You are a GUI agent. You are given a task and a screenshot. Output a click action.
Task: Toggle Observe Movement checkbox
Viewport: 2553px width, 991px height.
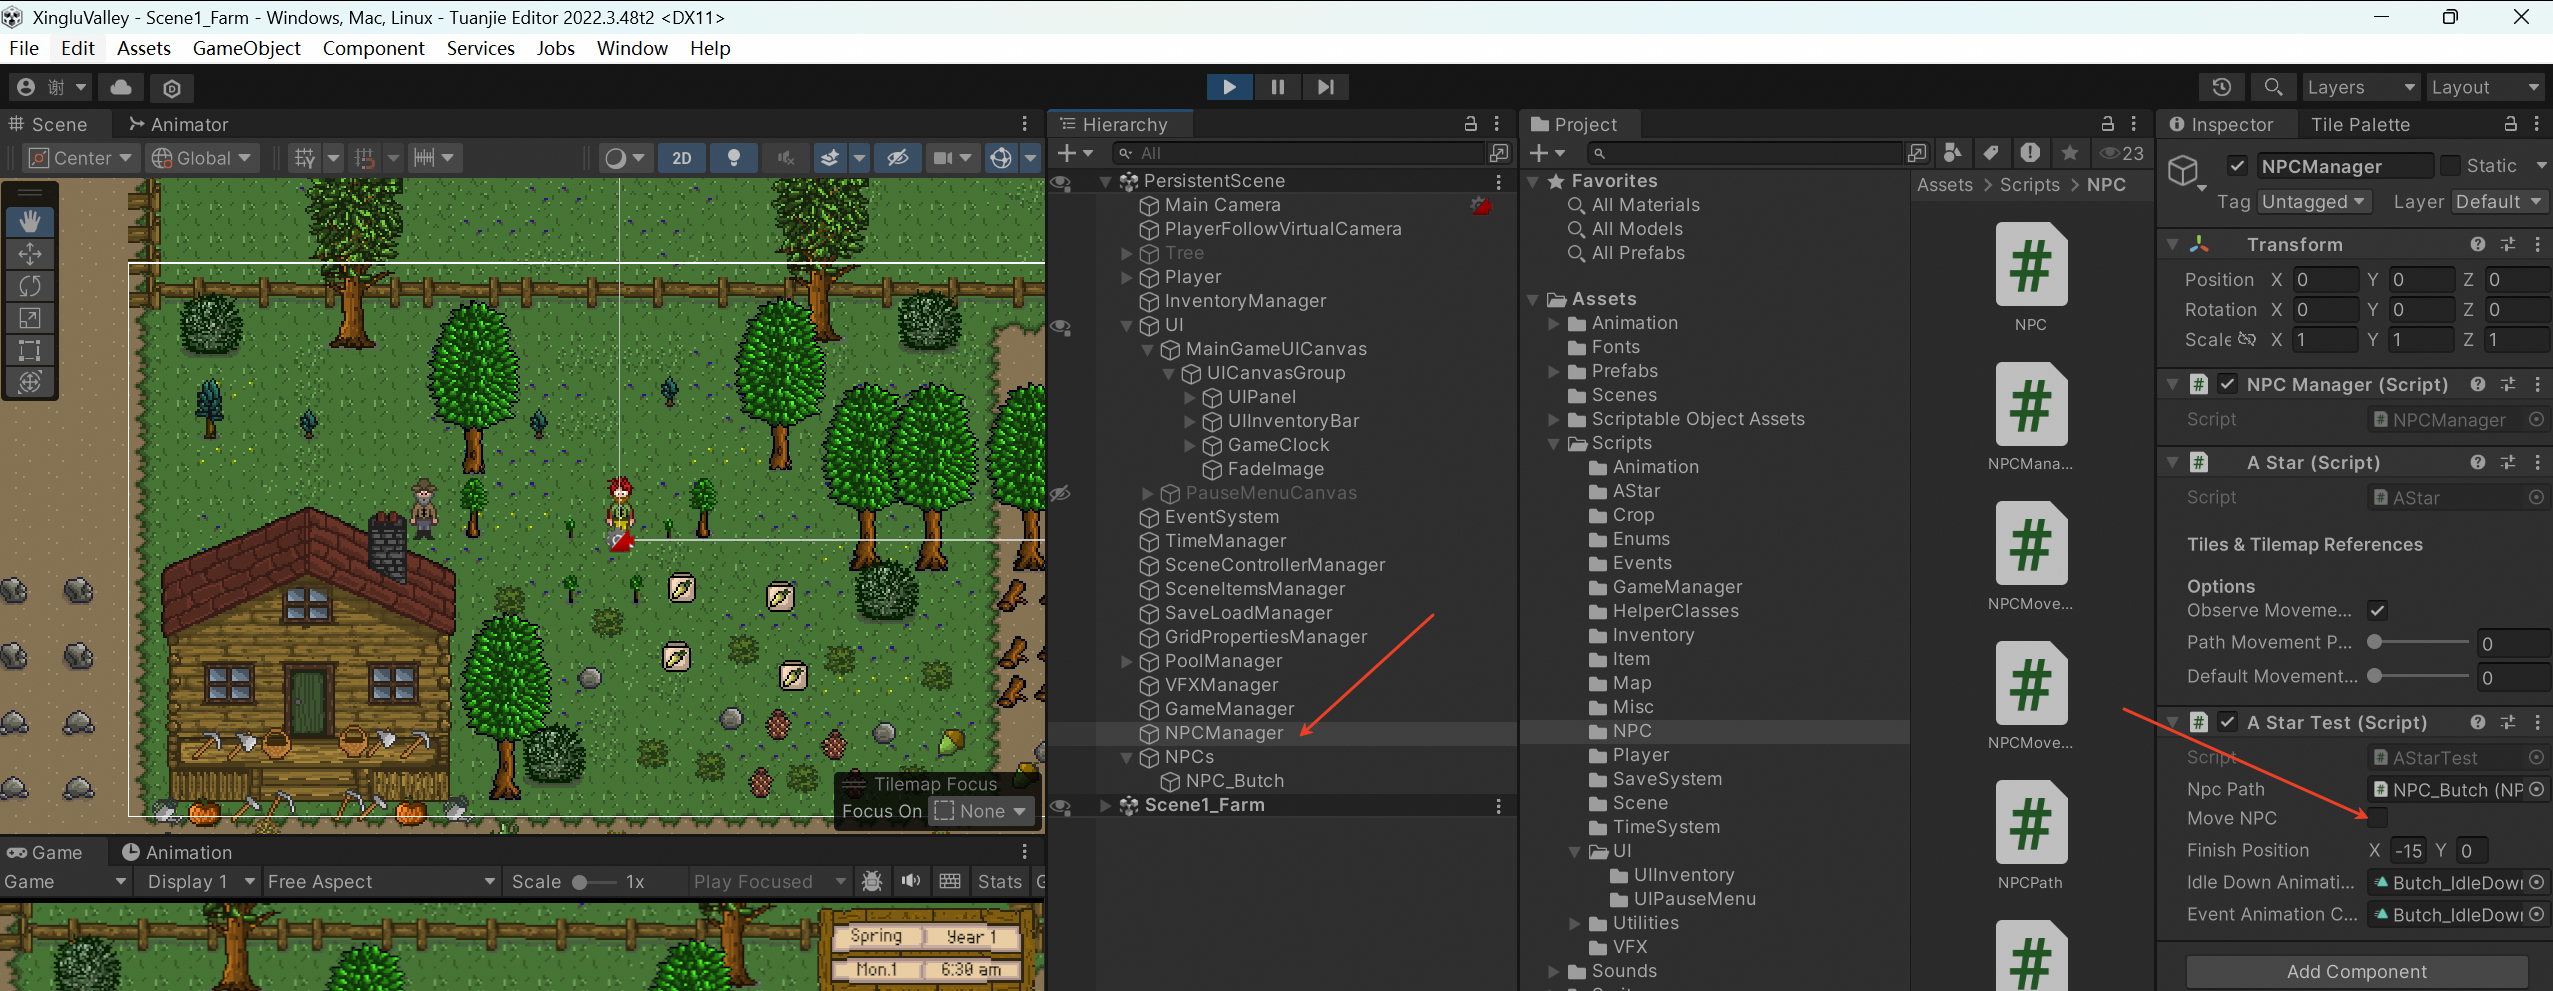click(2378, 611)
